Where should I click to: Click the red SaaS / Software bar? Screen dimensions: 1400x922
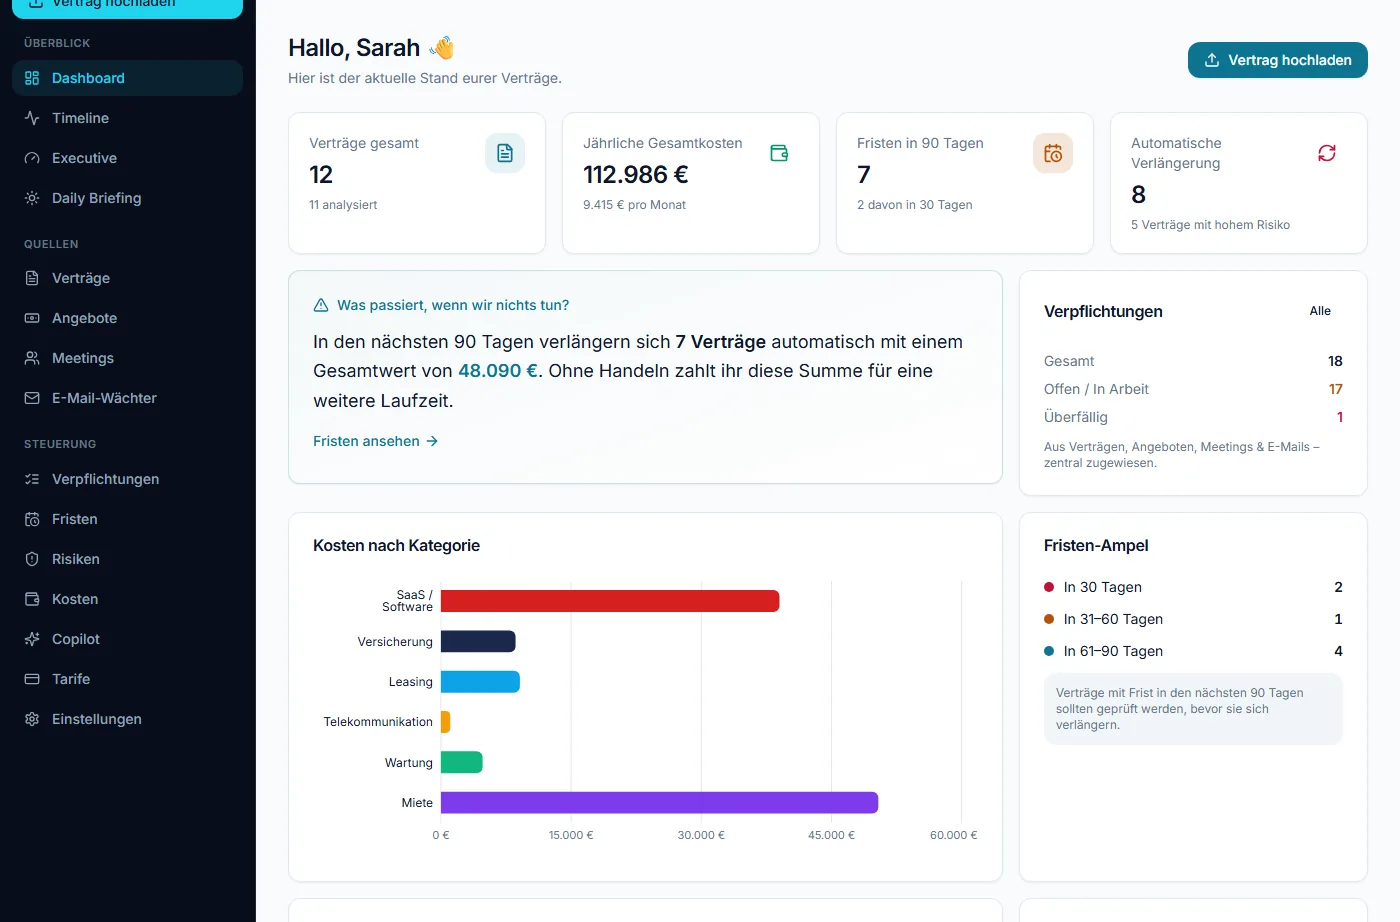pos(610,601)
